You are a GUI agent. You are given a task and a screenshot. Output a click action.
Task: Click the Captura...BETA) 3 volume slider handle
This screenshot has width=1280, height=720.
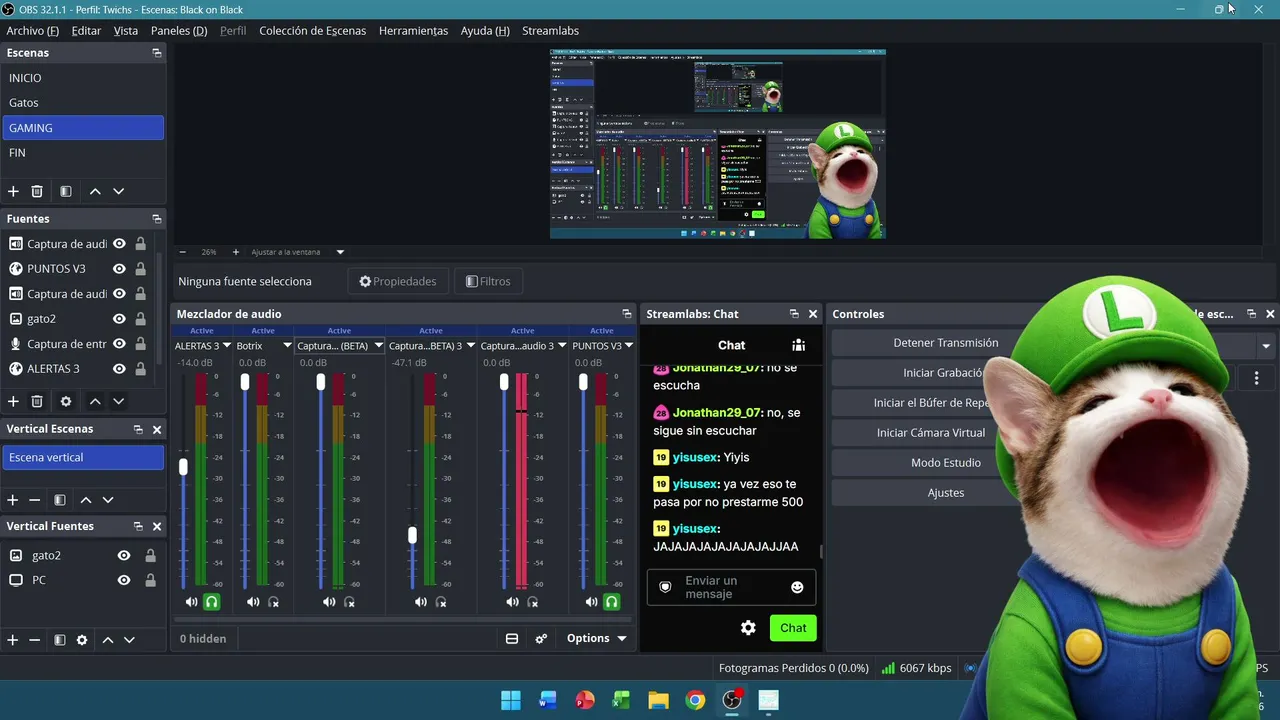(x=412, y=536)
